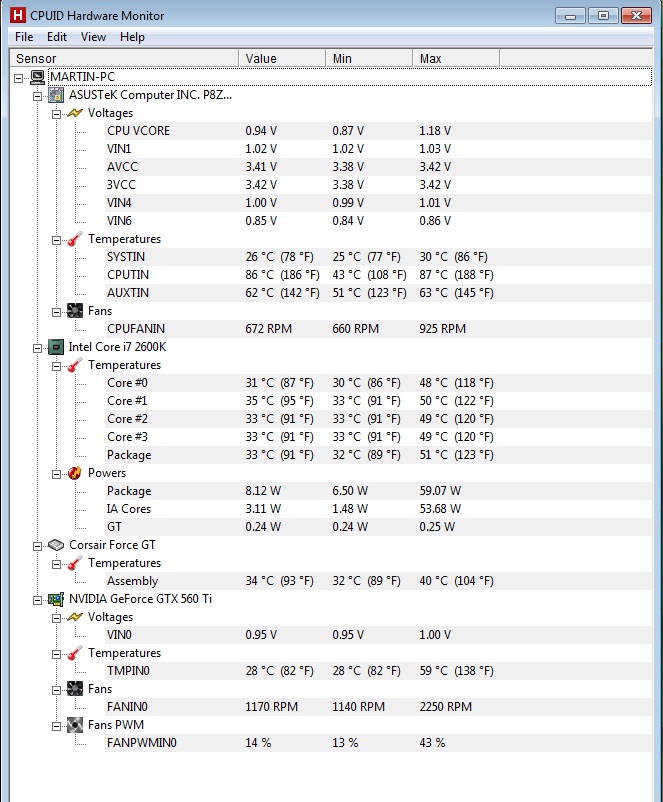The height and width of the screenshot is (802, 663).
Task: Click the Powers flame icon
Action: click(75, 473)
